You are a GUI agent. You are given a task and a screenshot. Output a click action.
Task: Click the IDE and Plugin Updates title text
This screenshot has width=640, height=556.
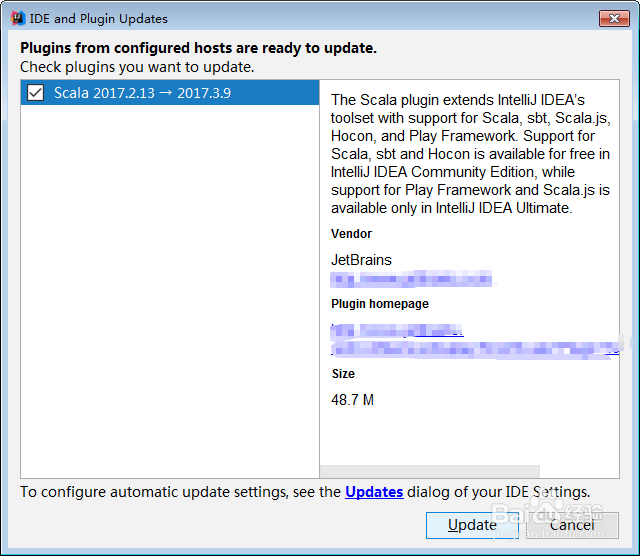[99, 18]
